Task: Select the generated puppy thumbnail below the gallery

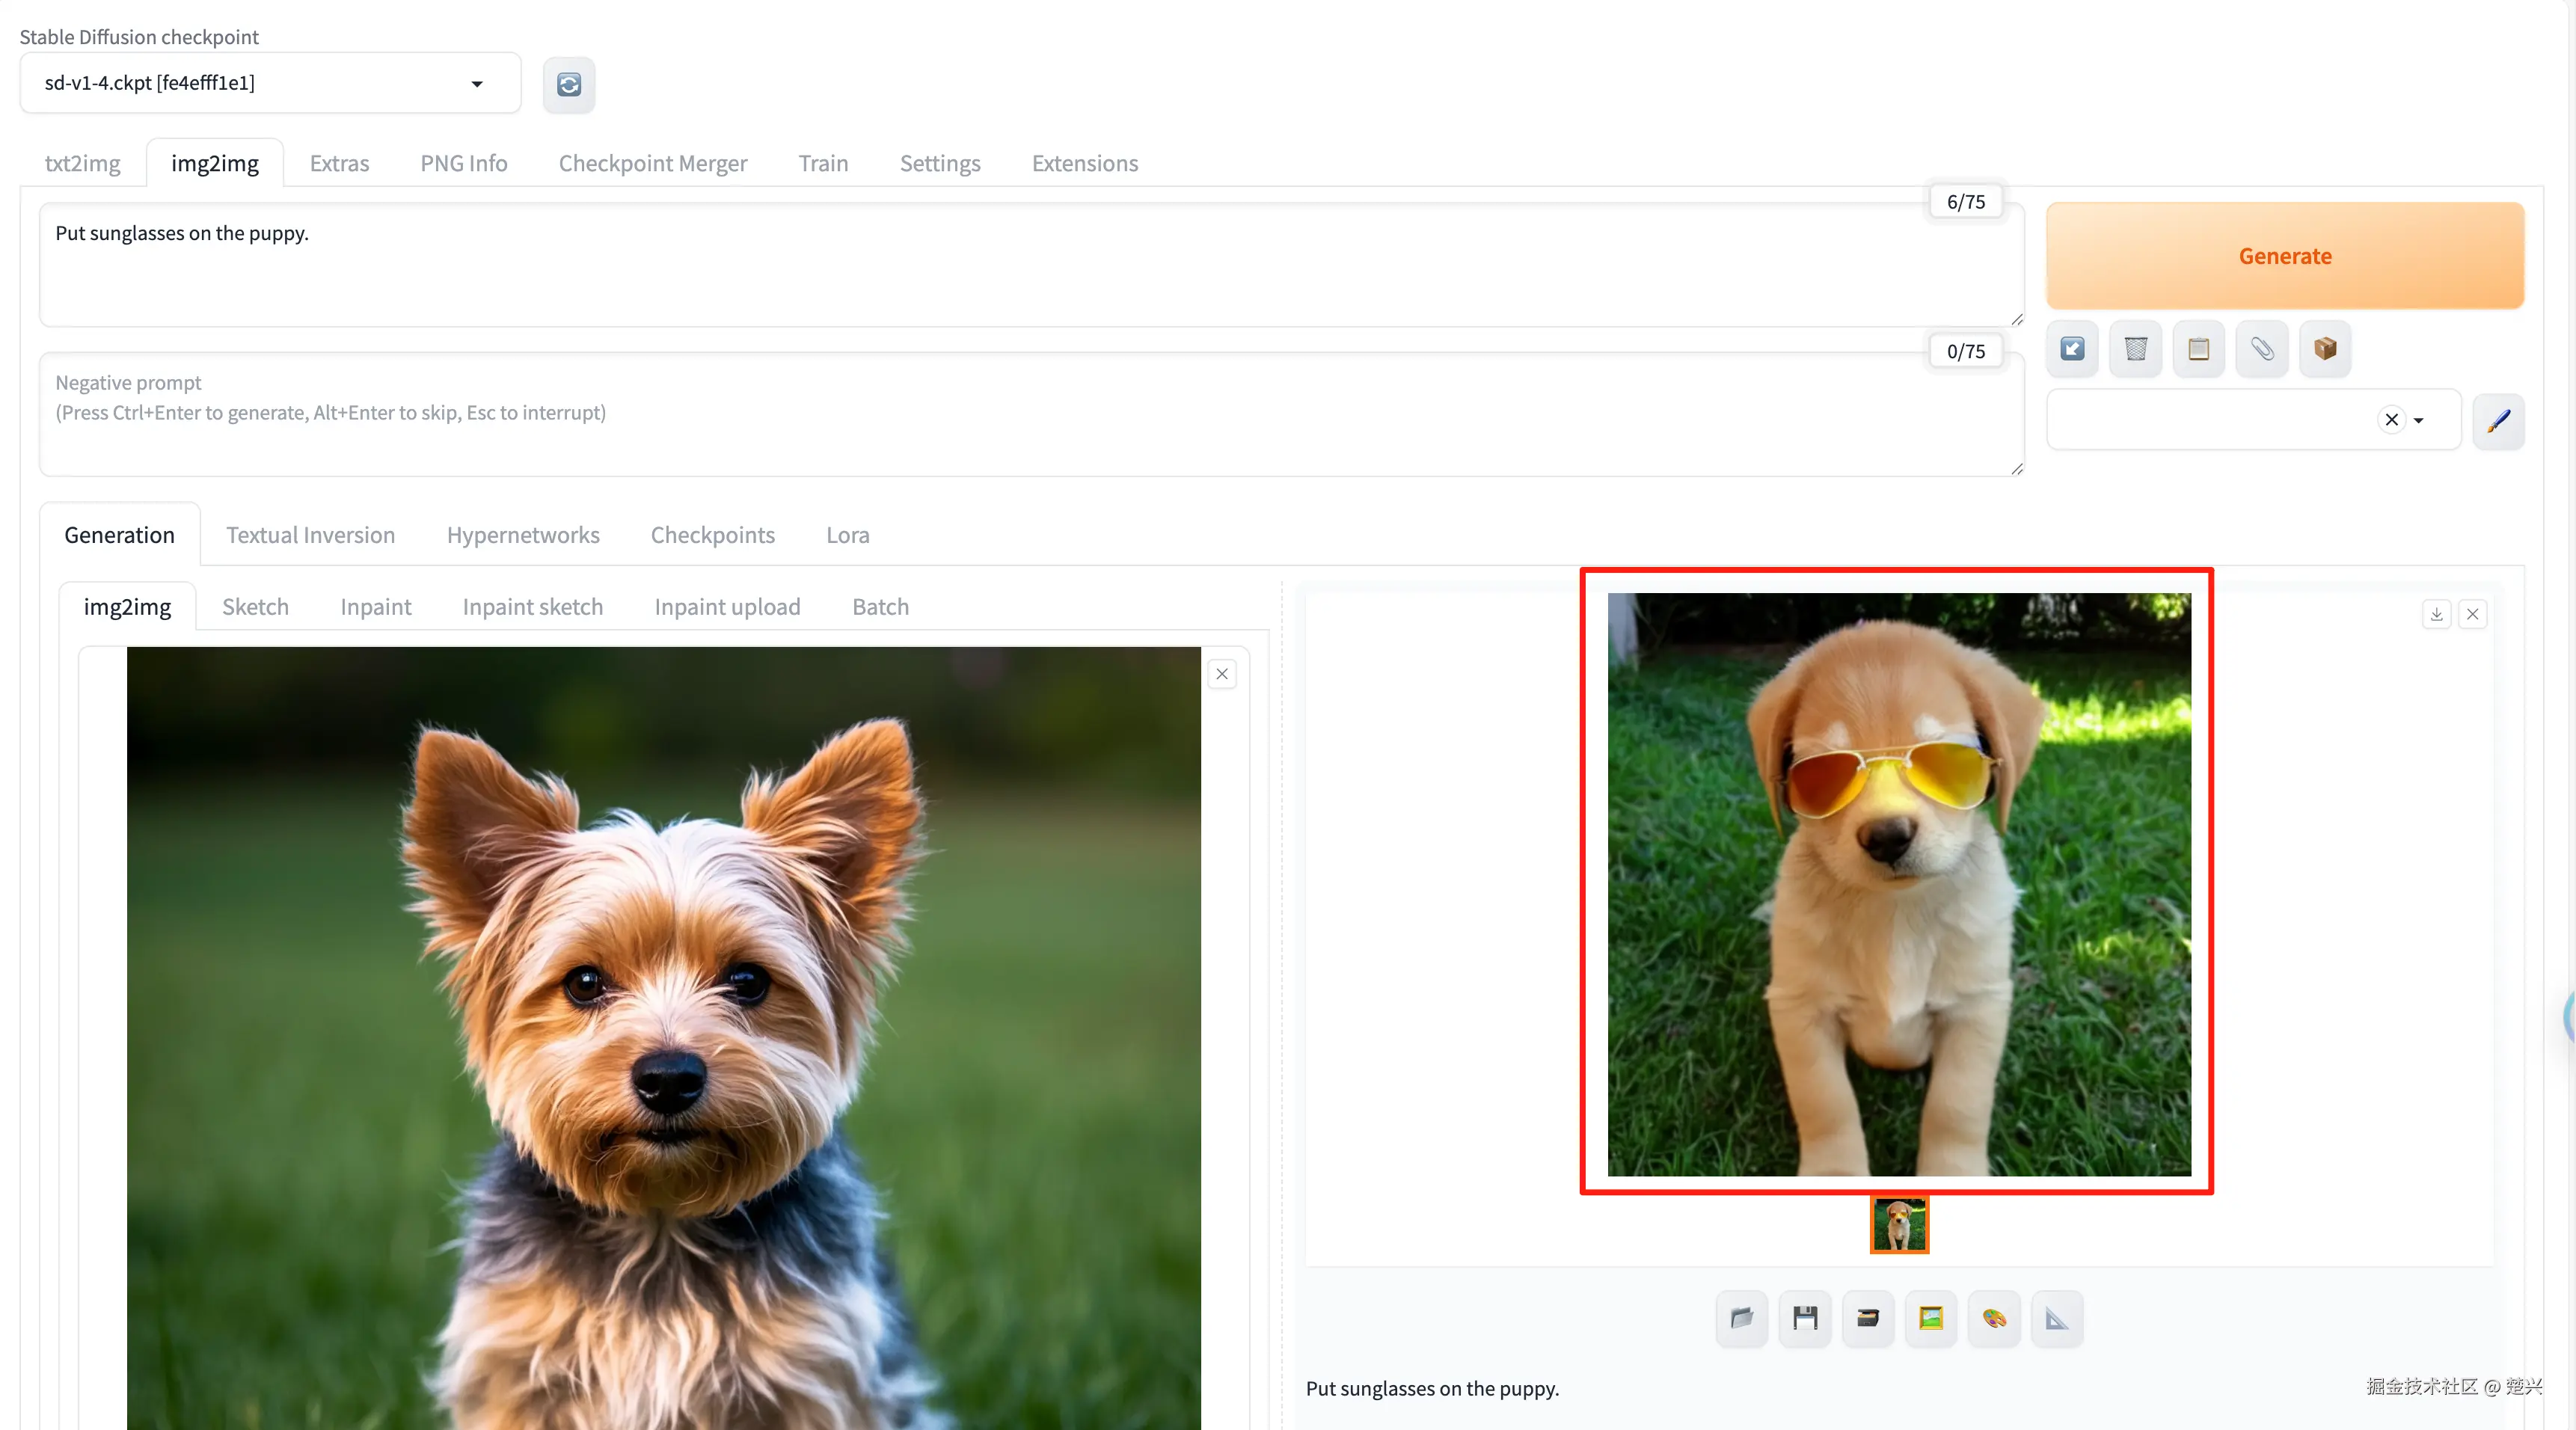Action: click(x=1899, y=1224)
